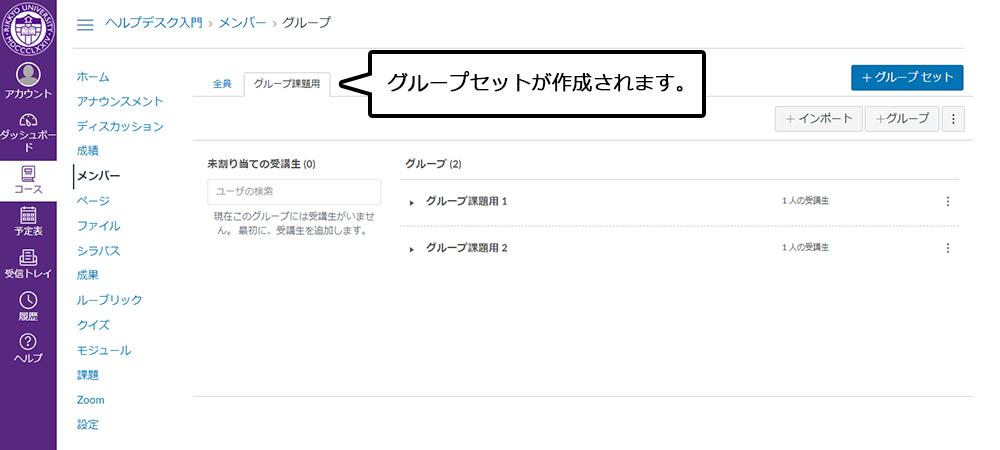Expand the グループ課題用 1 group row
The width and height of the screenshot is (1000, 450).
pyautogui.click(x=411, y=202)
